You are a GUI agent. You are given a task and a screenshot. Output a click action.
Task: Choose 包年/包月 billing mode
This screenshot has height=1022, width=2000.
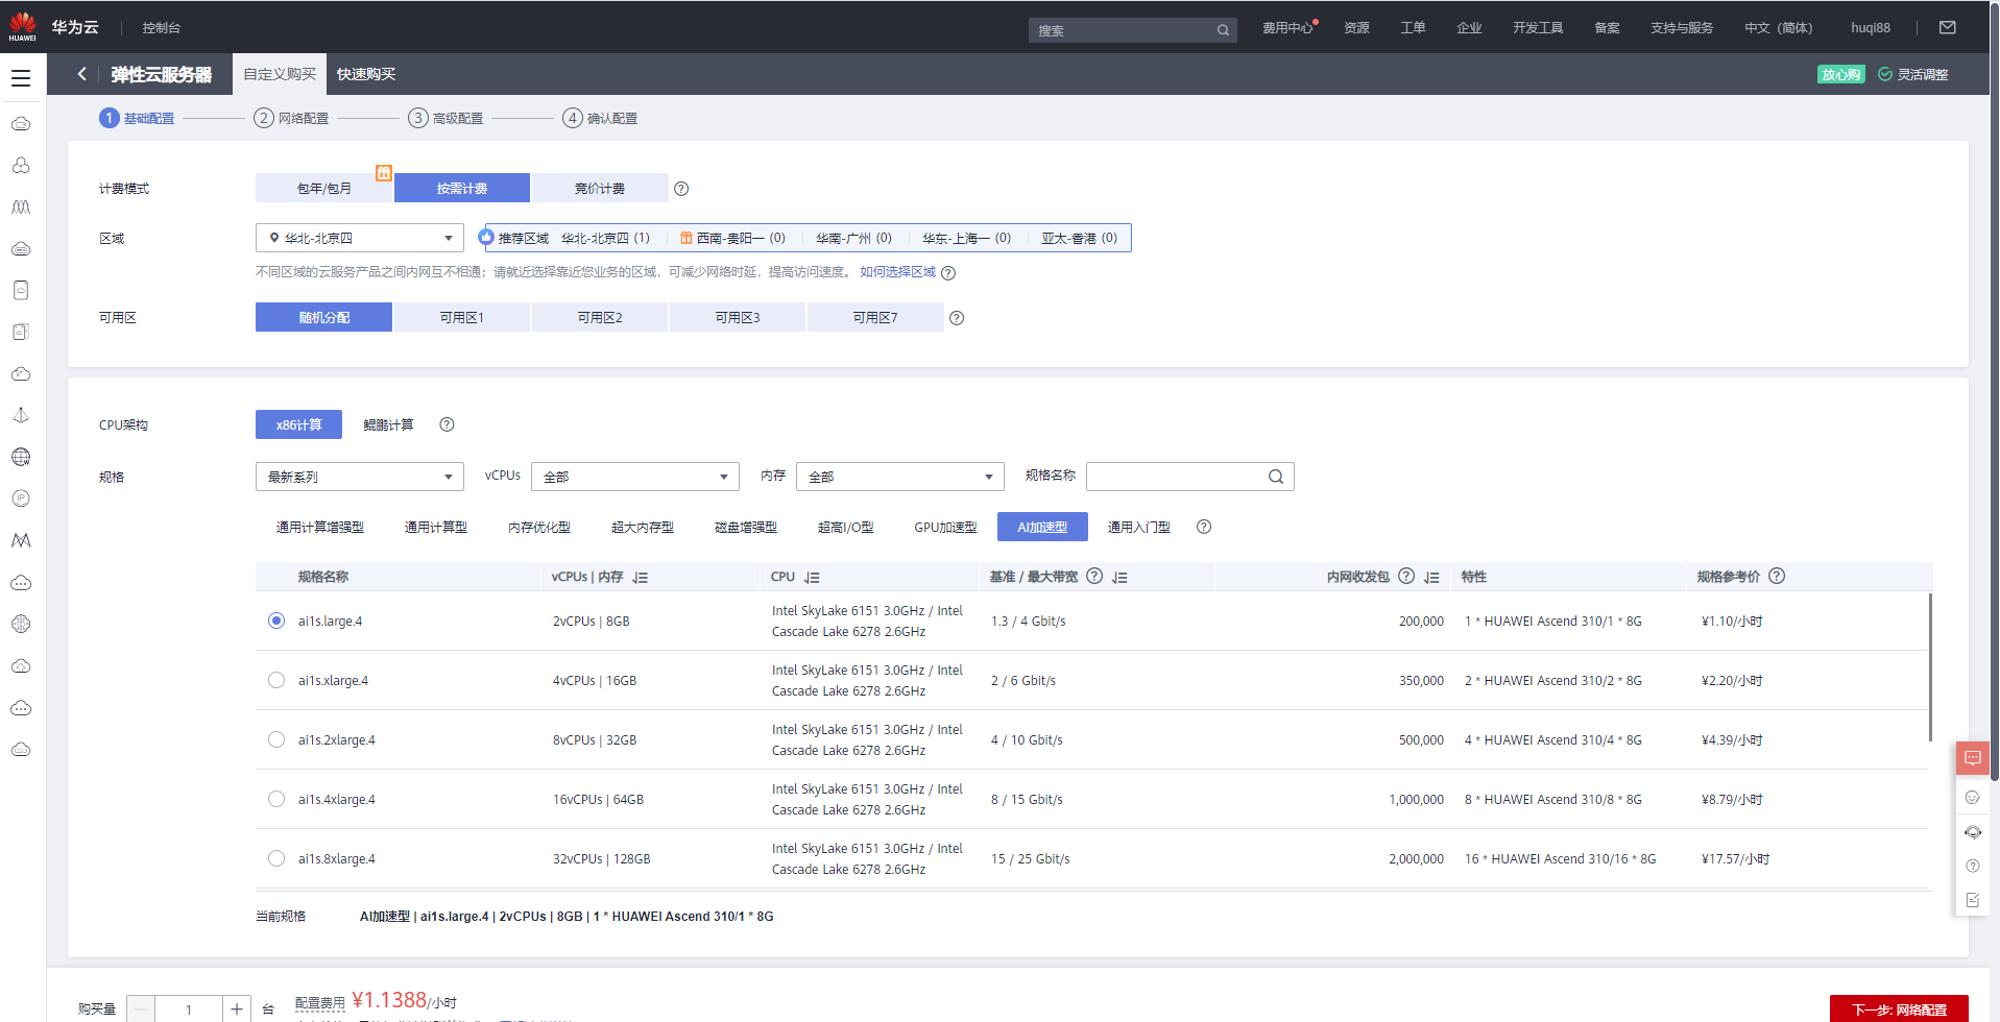(x=324, y=188)
